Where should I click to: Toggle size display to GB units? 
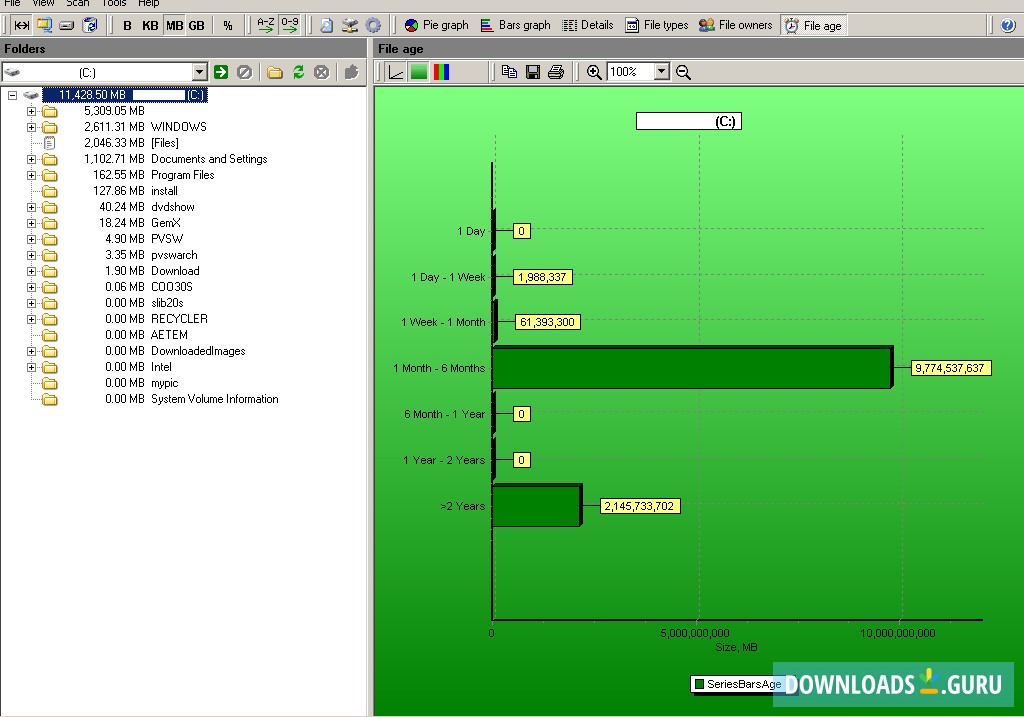tap(196, 25)
